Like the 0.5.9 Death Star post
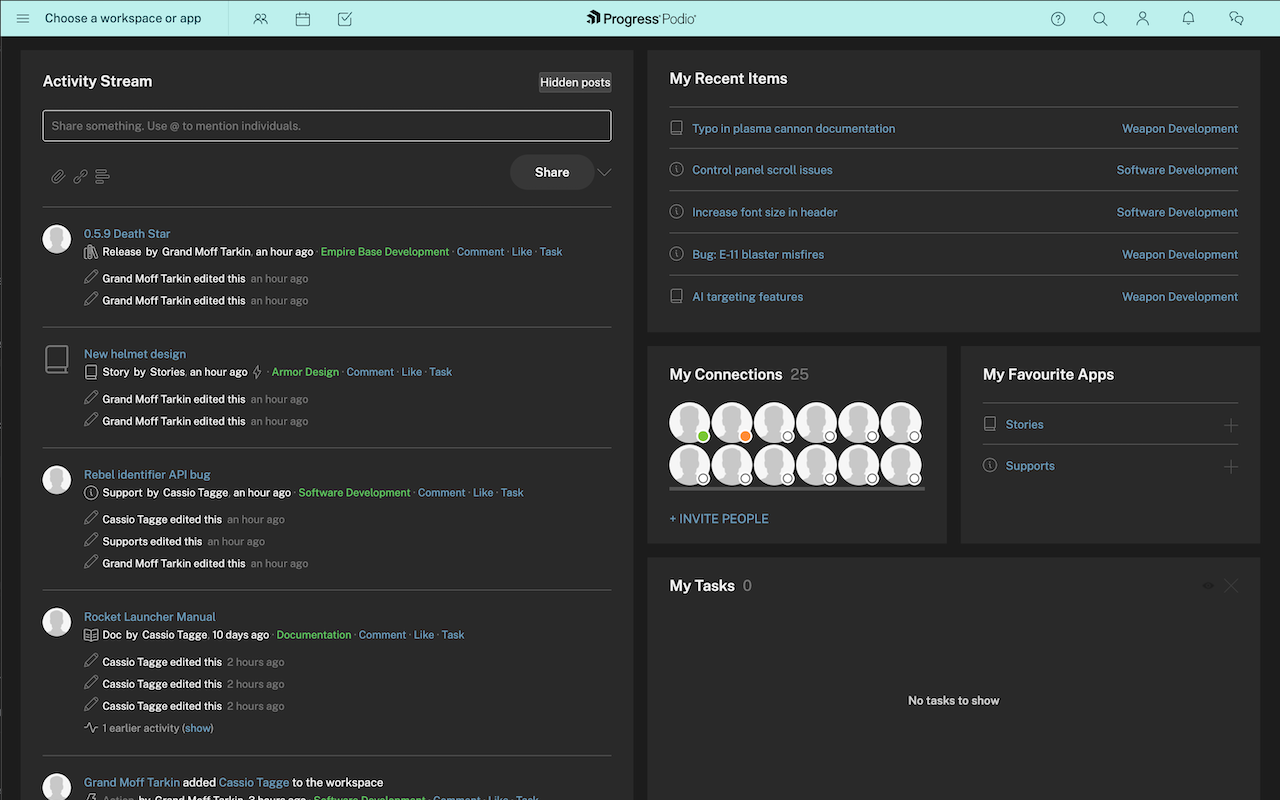The width and height of the screenshot is (1280, 800). pos(522,252)
